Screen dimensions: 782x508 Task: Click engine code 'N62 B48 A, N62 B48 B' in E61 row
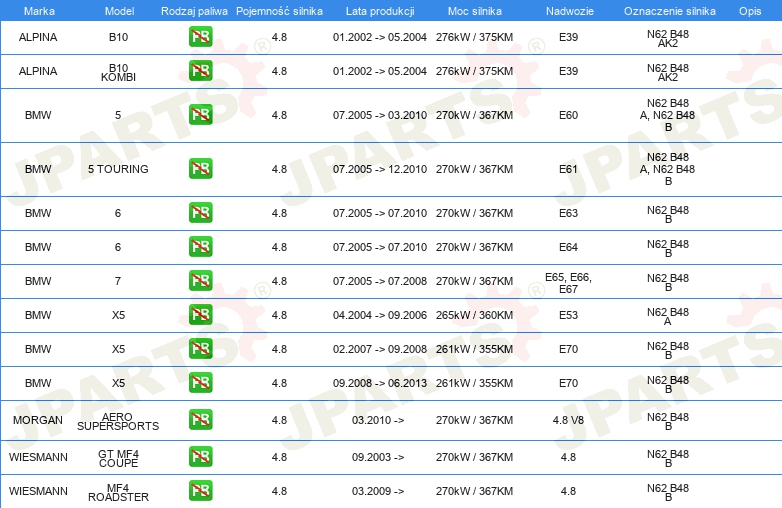click(668, 169)
